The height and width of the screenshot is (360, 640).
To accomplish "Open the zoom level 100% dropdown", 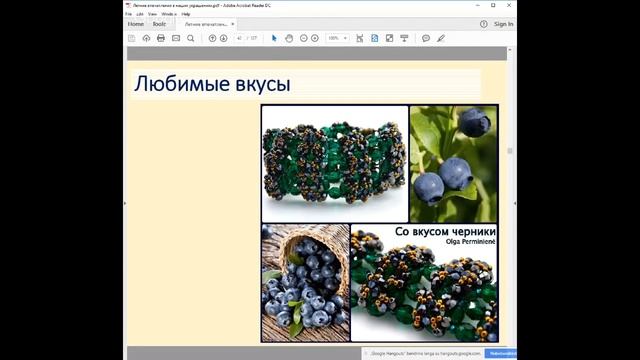I will click(337, 38).
